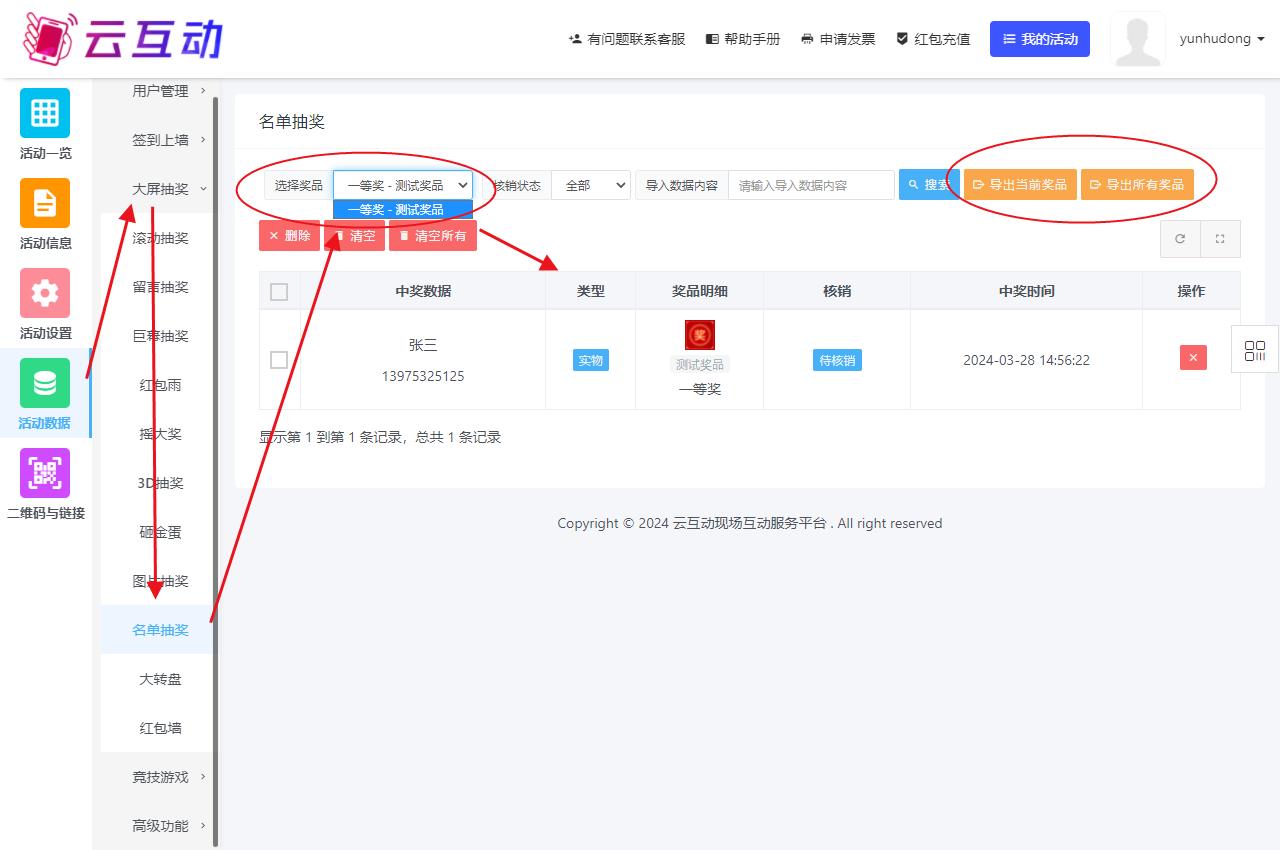The image size is (1280, 850).
Task: Click the 我的活动 button
Action: [x=1039, y=39]
